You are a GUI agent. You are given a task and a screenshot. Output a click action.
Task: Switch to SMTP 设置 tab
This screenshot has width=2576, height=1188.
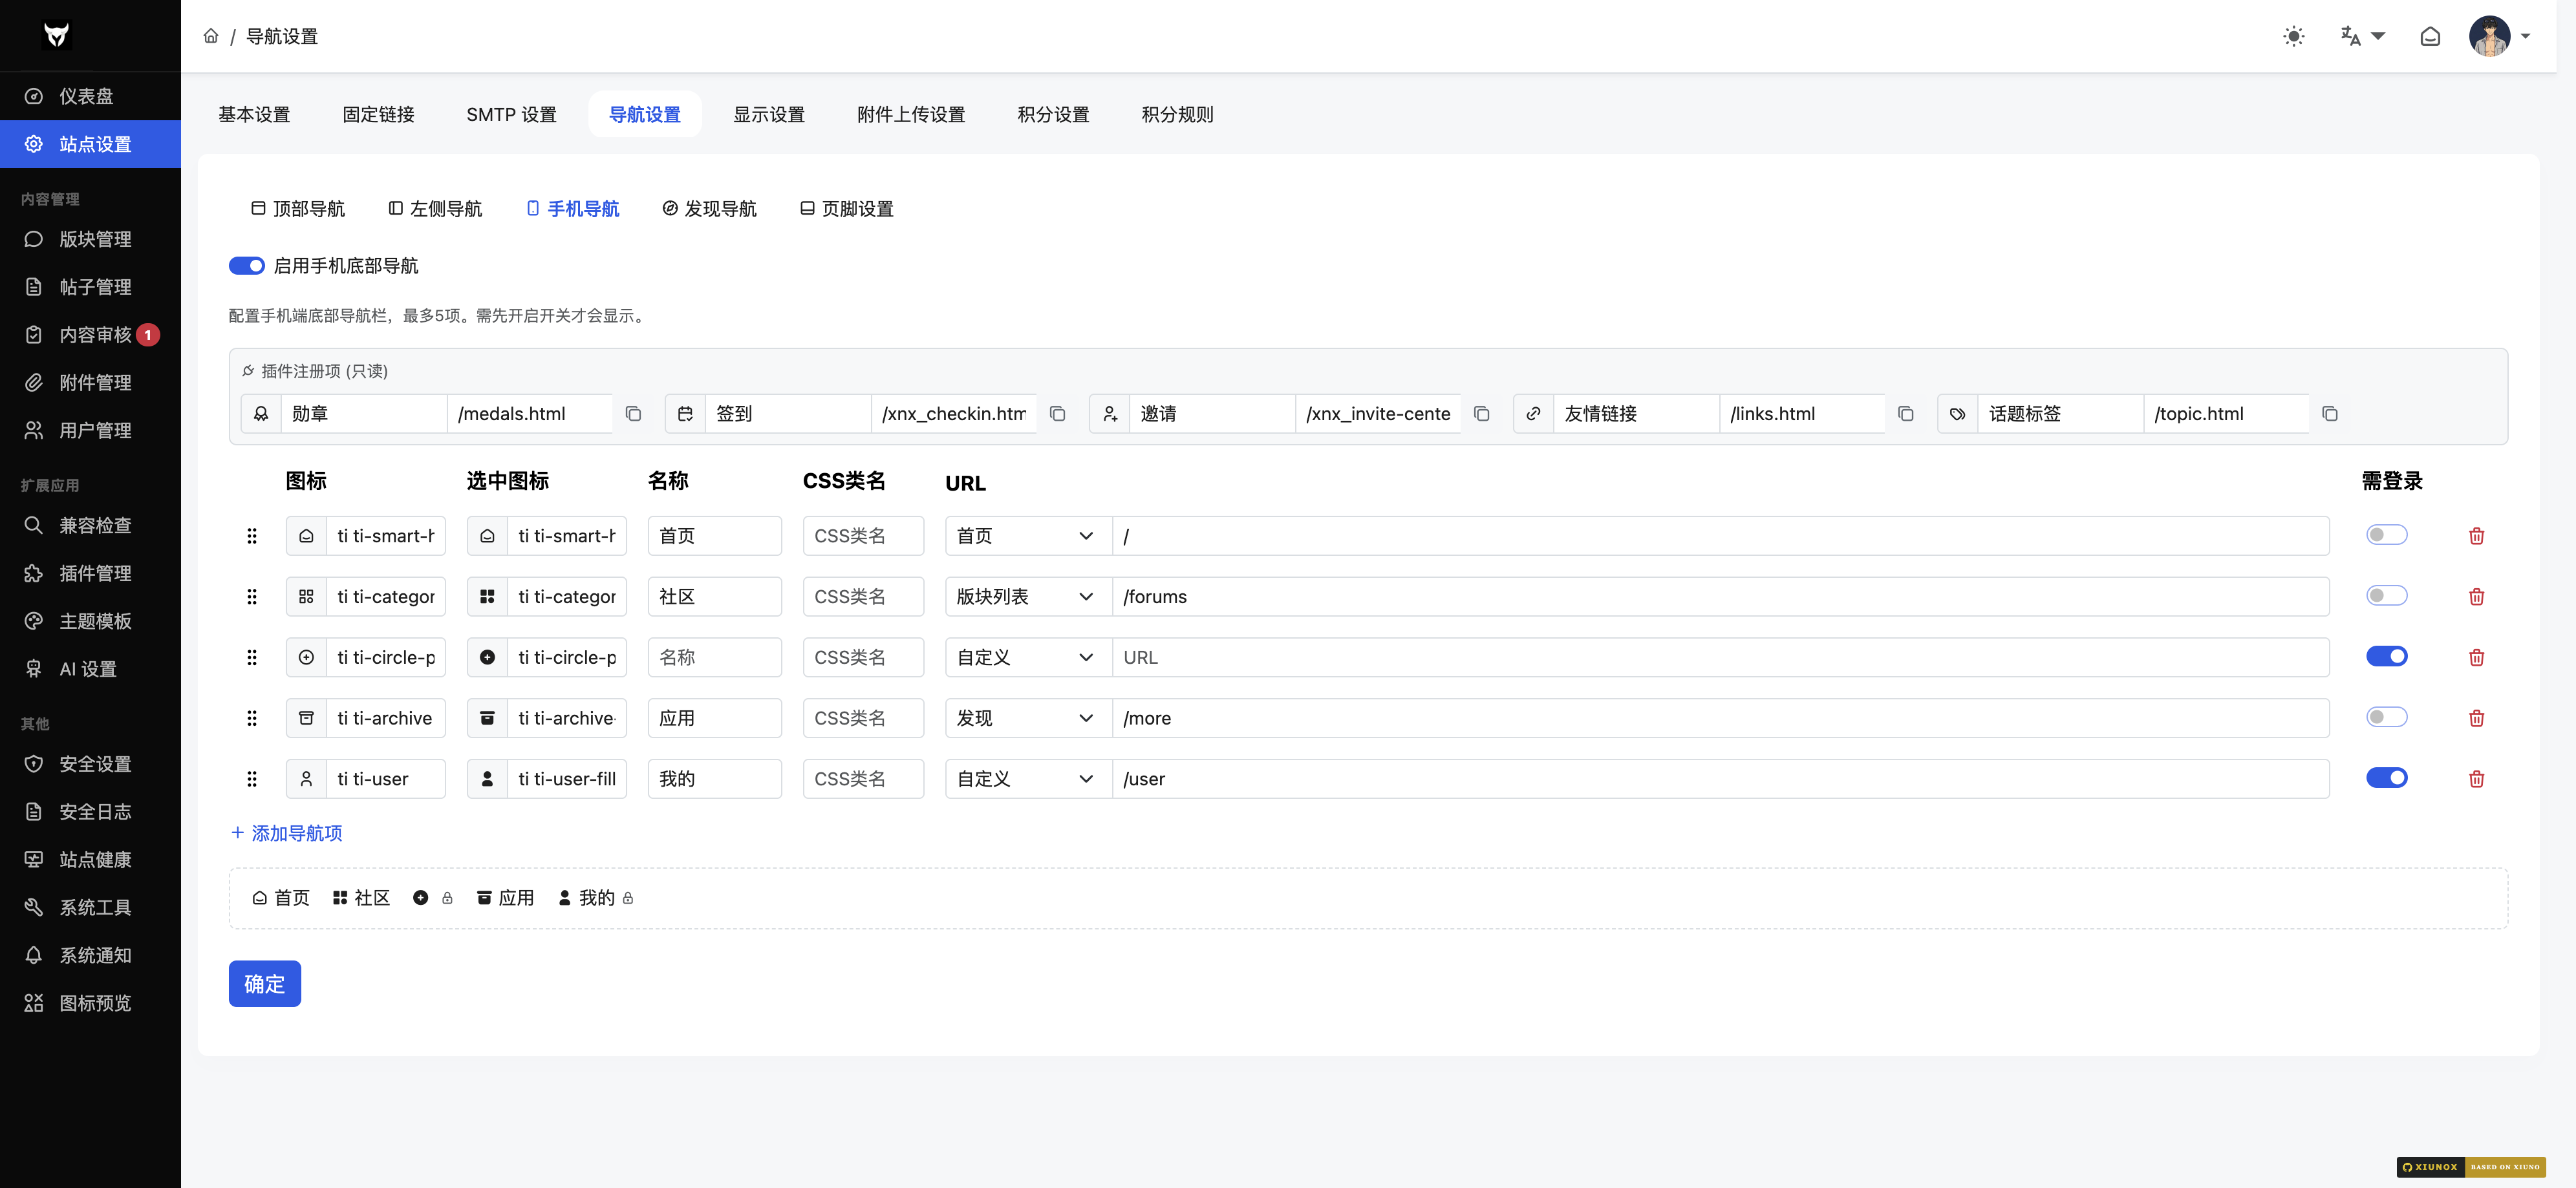pos(511,115)
